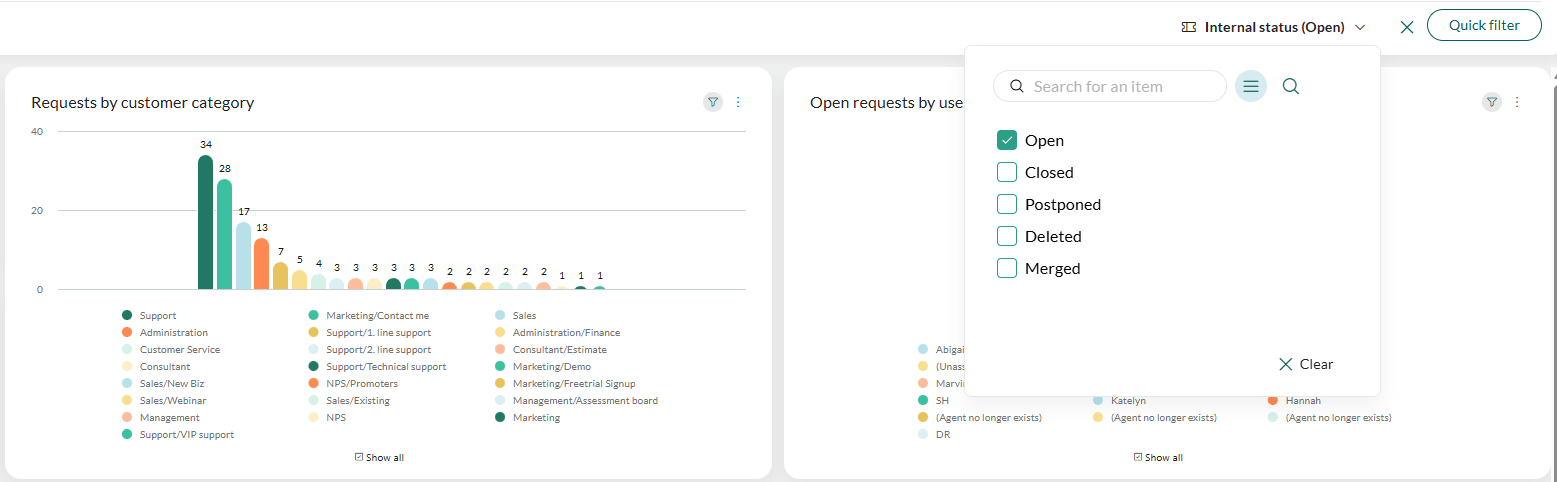
Task: Click the bar with value 28
Action: click(224, 234)
